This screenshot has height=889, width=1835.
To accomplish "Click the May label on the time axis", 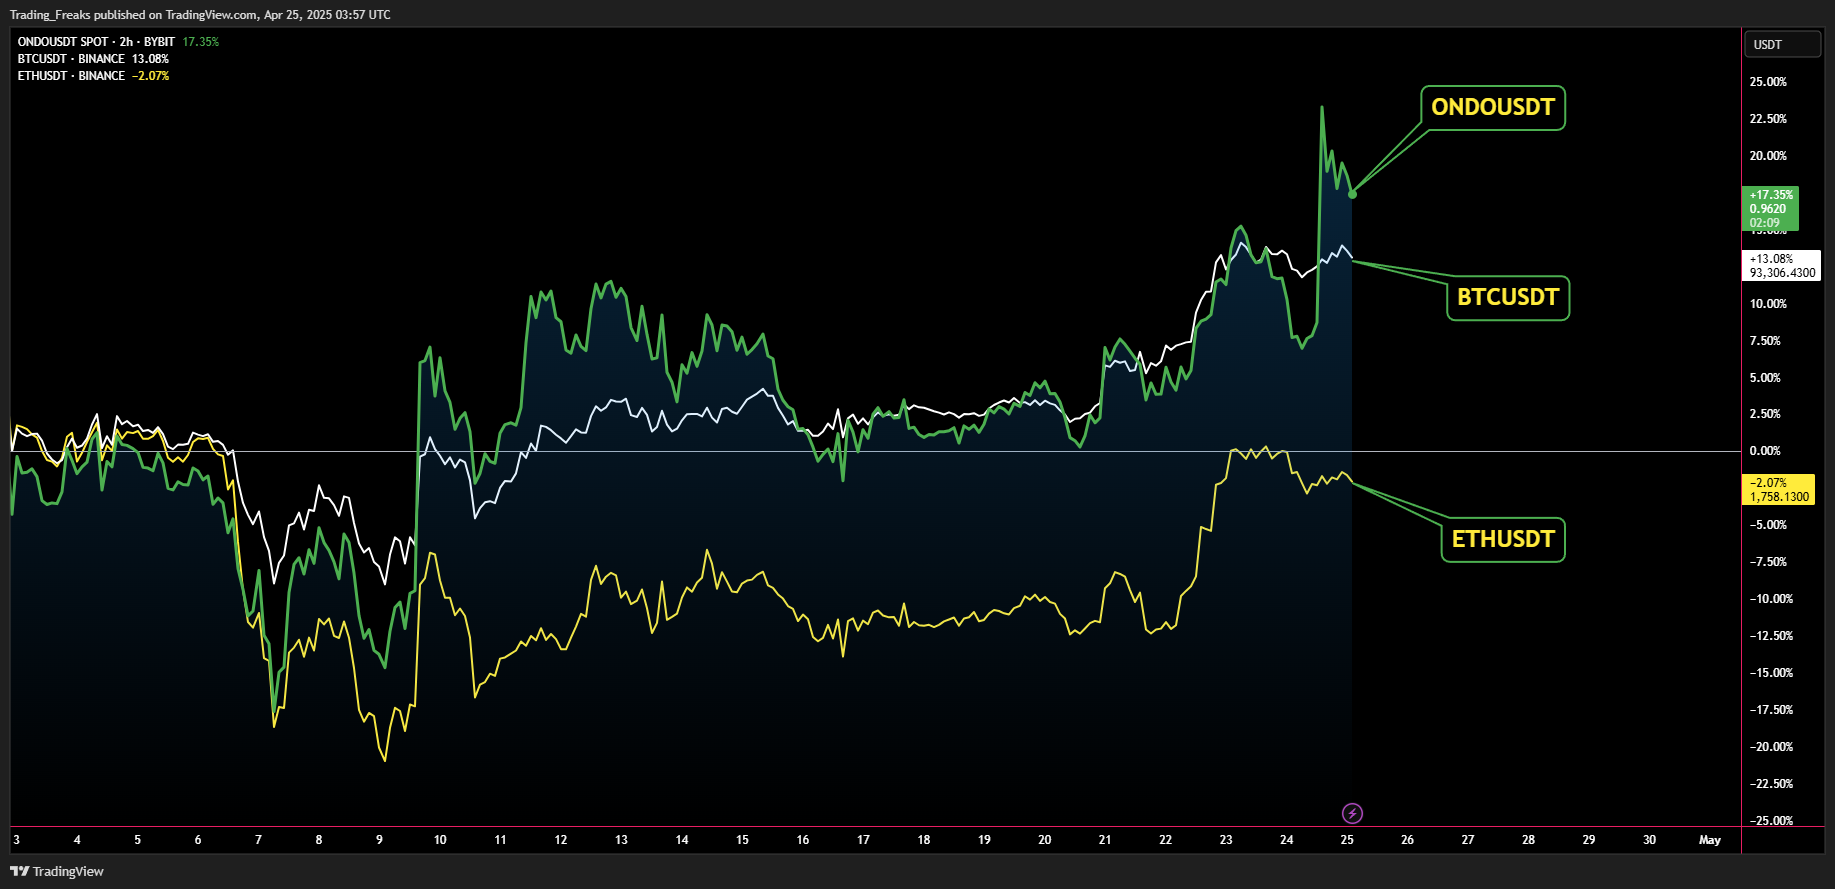I will [1709, 840].
